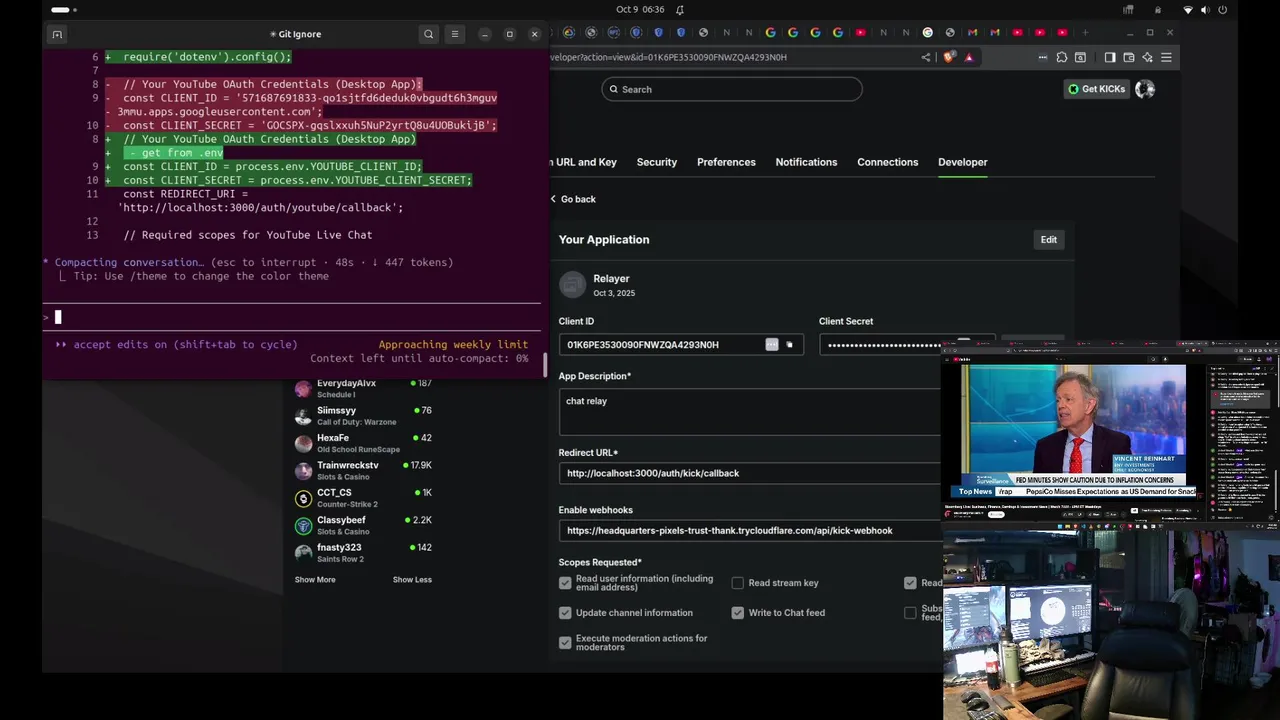Click the terminal prompt input line
The image size is (1280, 720).
292,317
